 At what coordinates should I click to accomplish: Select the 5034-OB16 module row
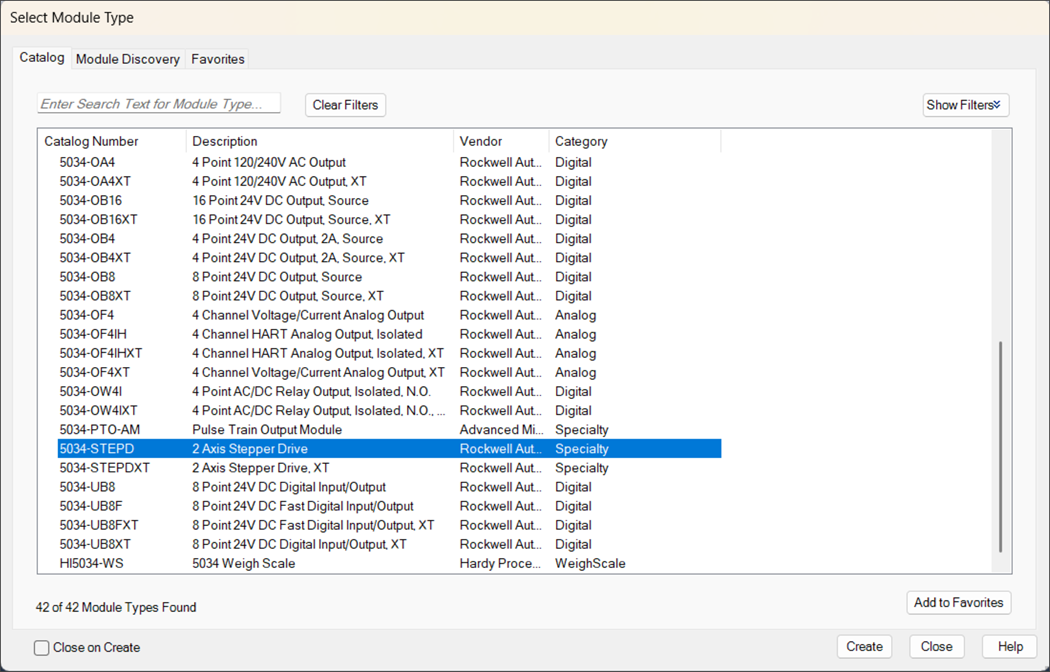point(389,200)
